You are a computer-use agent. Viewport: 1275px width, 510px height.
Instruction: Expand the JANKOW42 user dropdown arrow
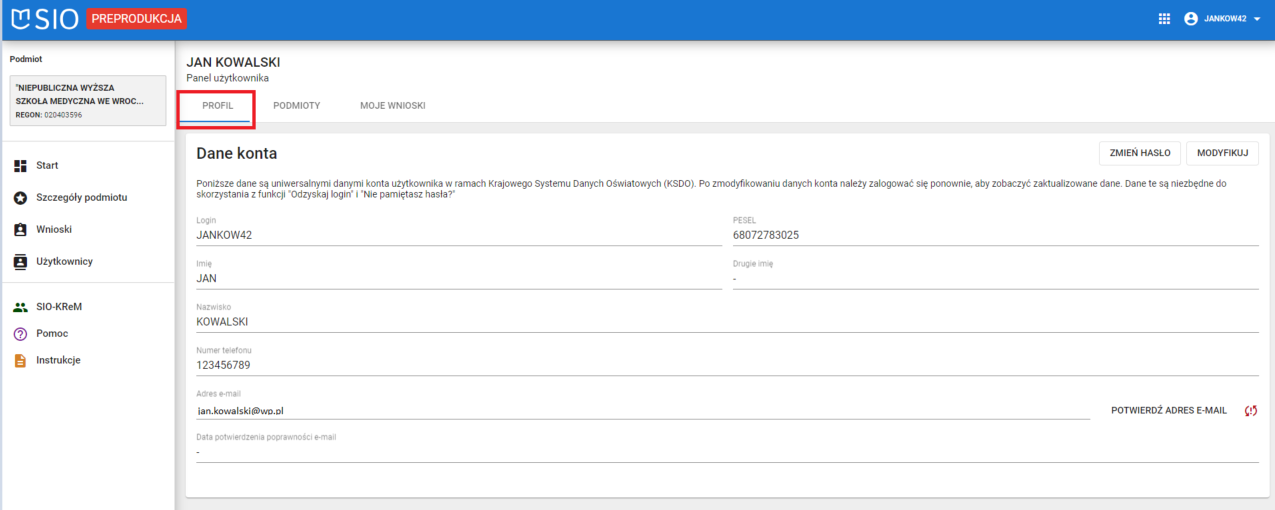pos(1257,19)
